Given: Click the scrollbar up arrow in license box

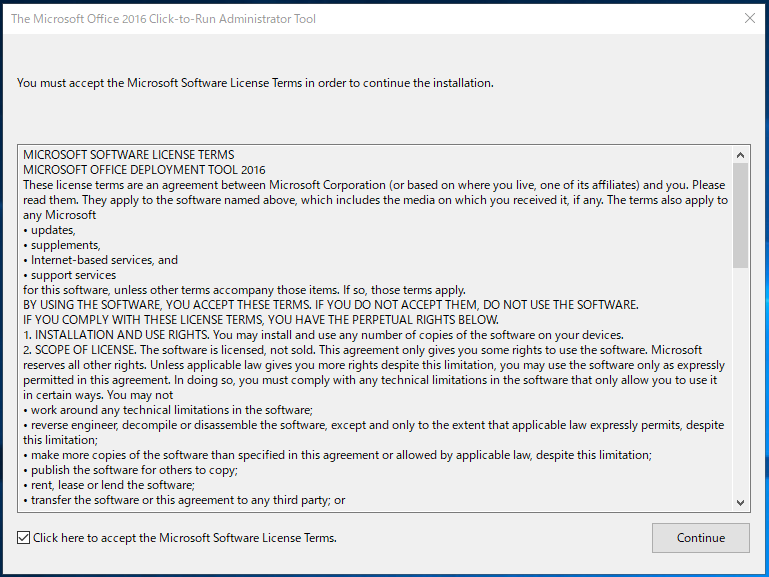Looking at the screenshot, I should coord(741,155).
